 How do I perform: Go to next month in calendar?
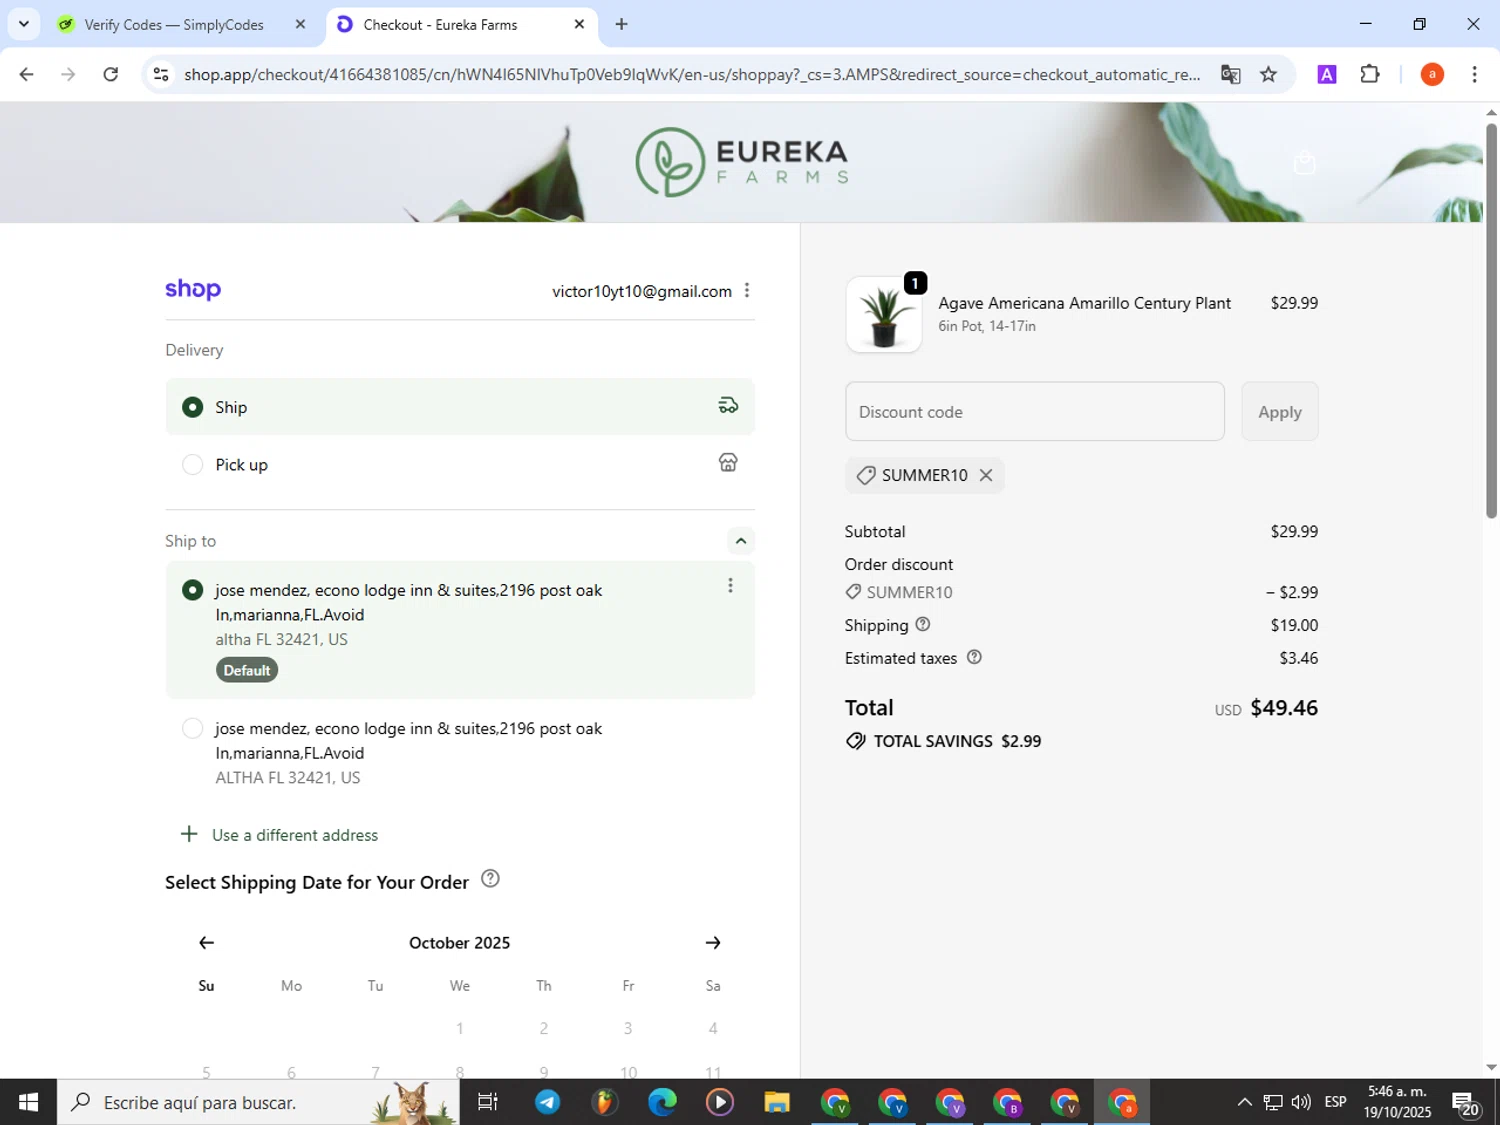[x=713, y=943]
